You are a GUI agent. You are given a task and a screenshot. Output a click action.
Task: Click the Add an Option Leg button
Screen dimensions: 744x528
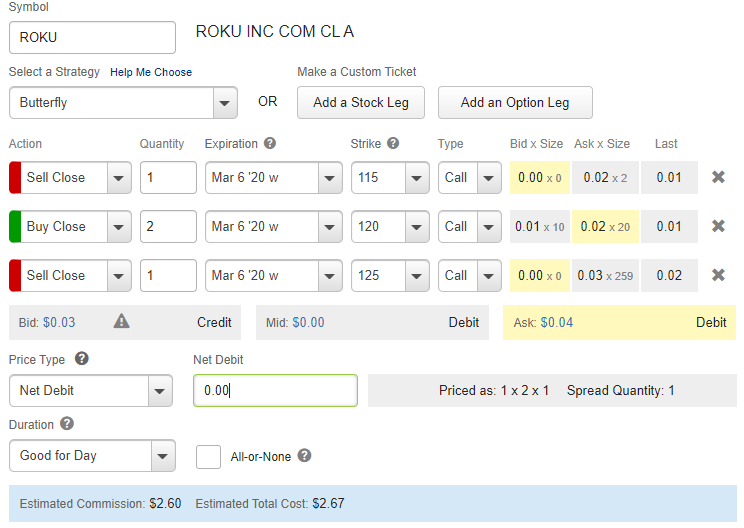coord(515,102)
